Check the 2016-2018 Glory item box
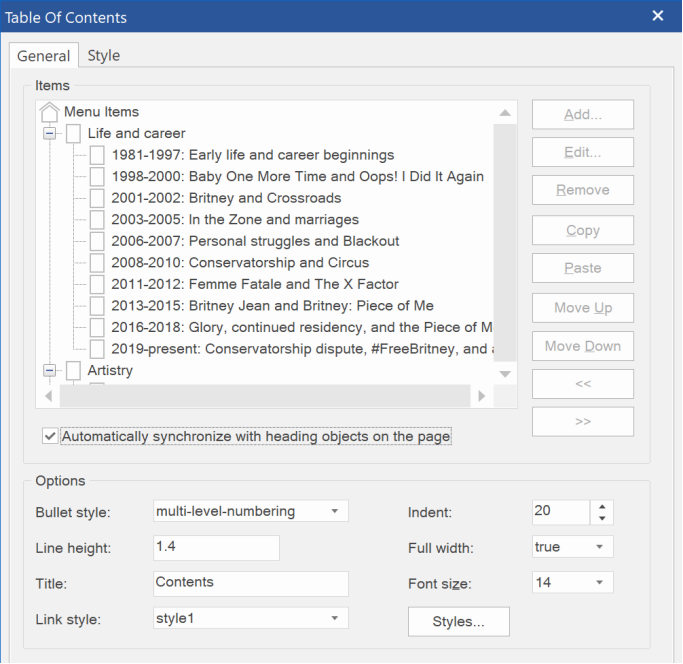Image resolution: width=683 pixels, height=664 pixels. coord(97,328)
